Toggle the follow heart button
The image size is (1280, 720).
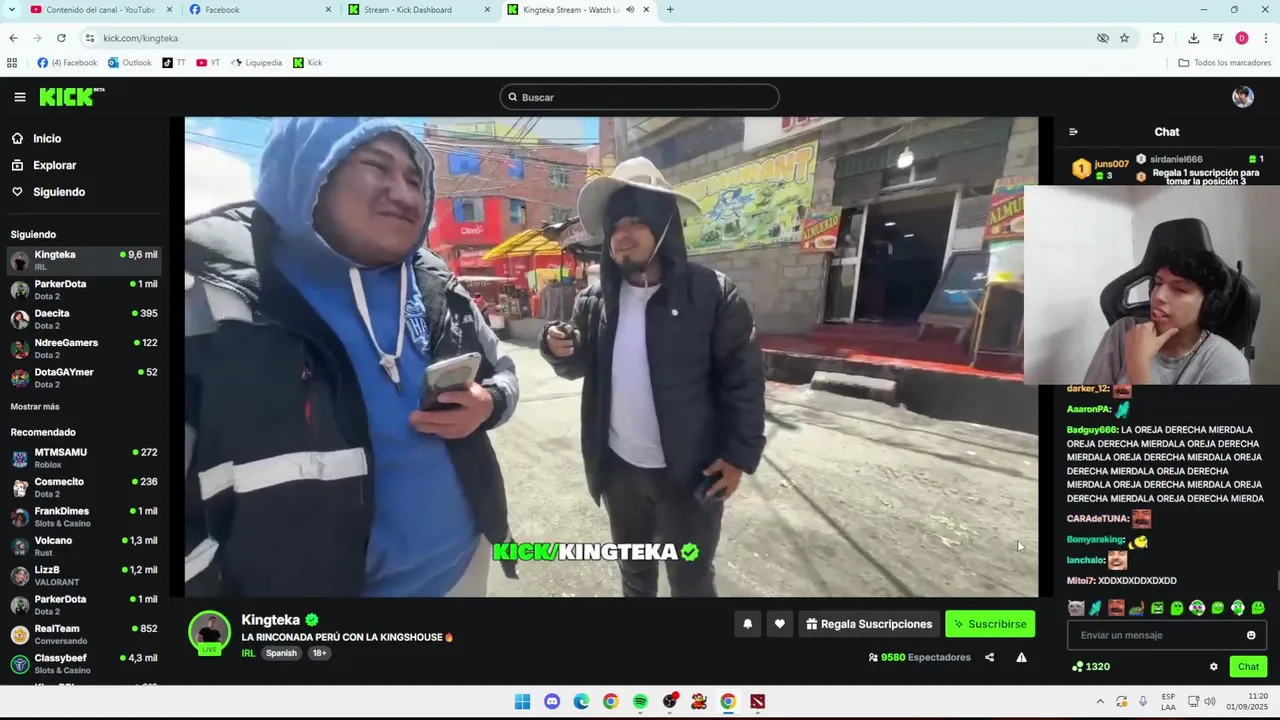779,624
